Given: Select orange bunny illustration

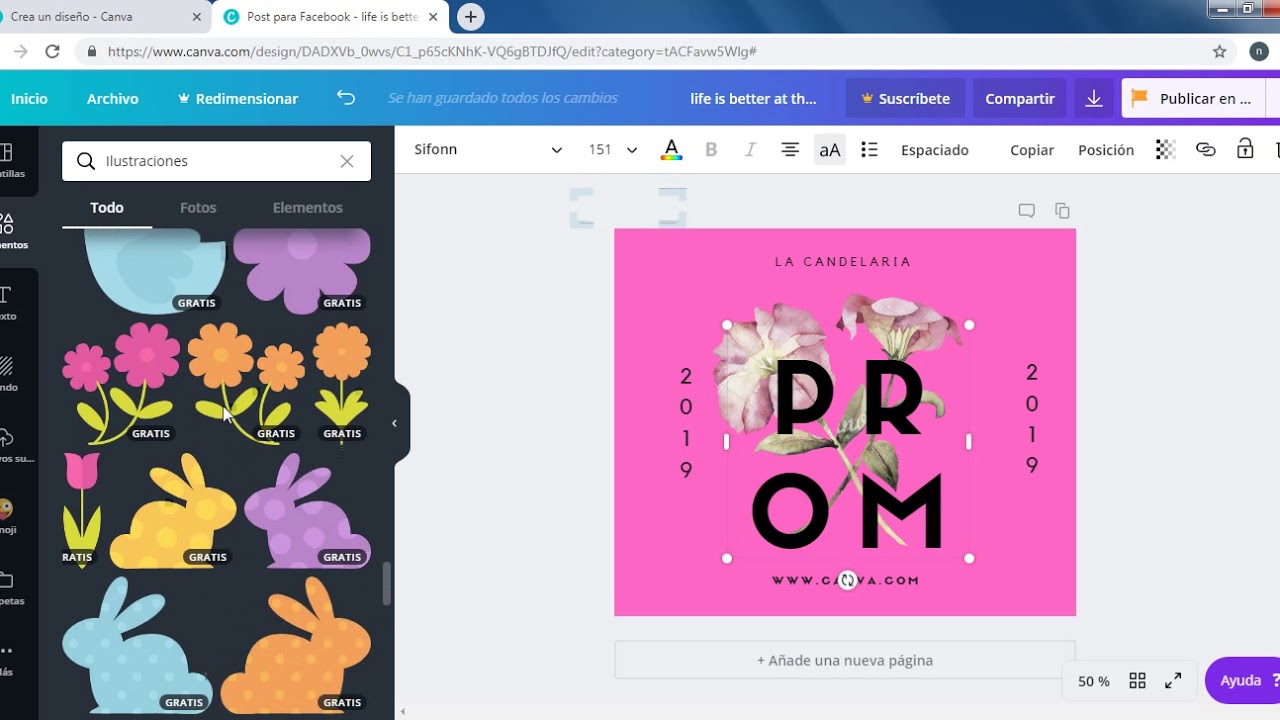Looking at the screenshot, I should coord(296,644).
